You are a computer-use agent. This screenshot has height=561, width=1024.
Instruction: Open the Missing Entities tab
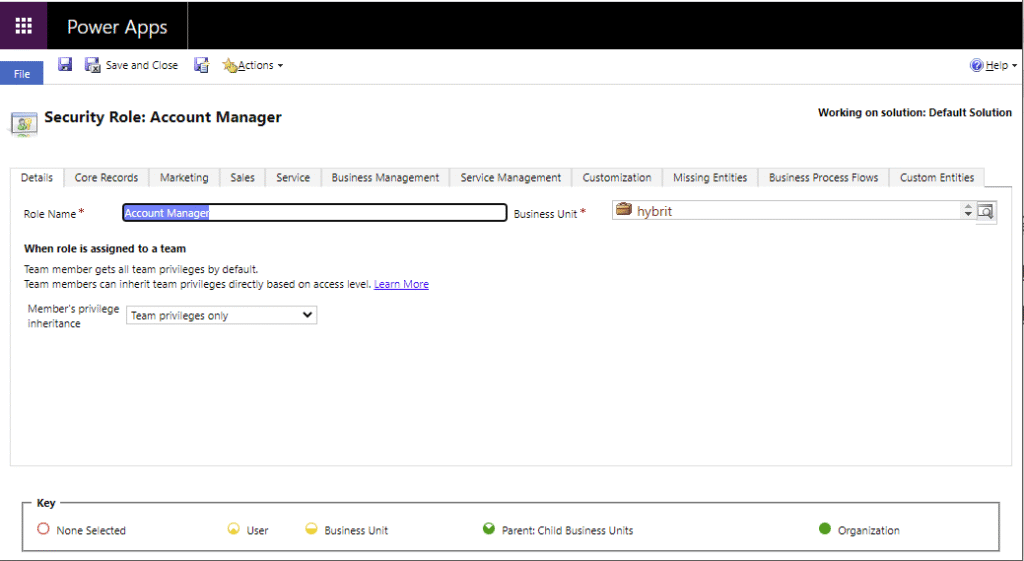coord(710,178)
